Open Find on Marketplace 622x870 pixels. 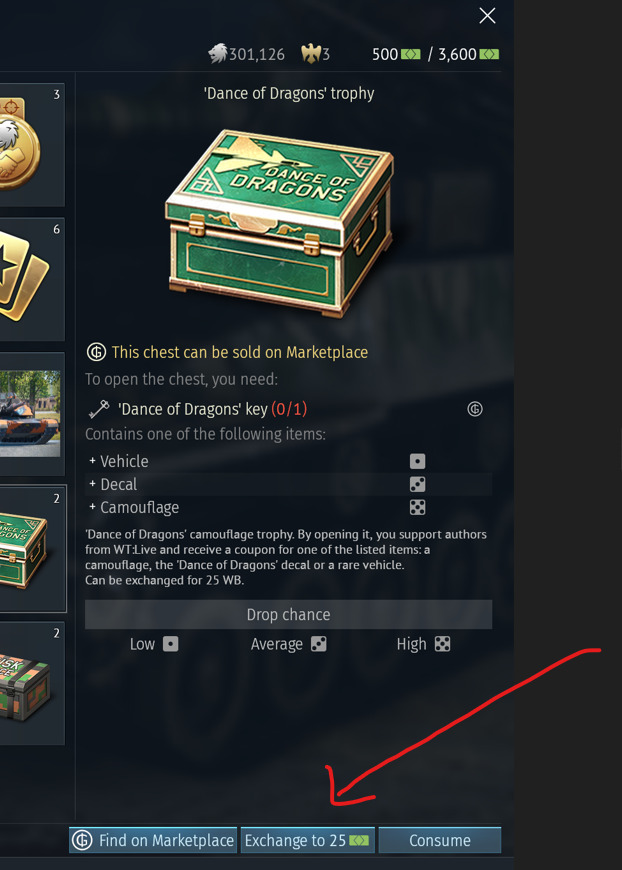tap(153, 840)
